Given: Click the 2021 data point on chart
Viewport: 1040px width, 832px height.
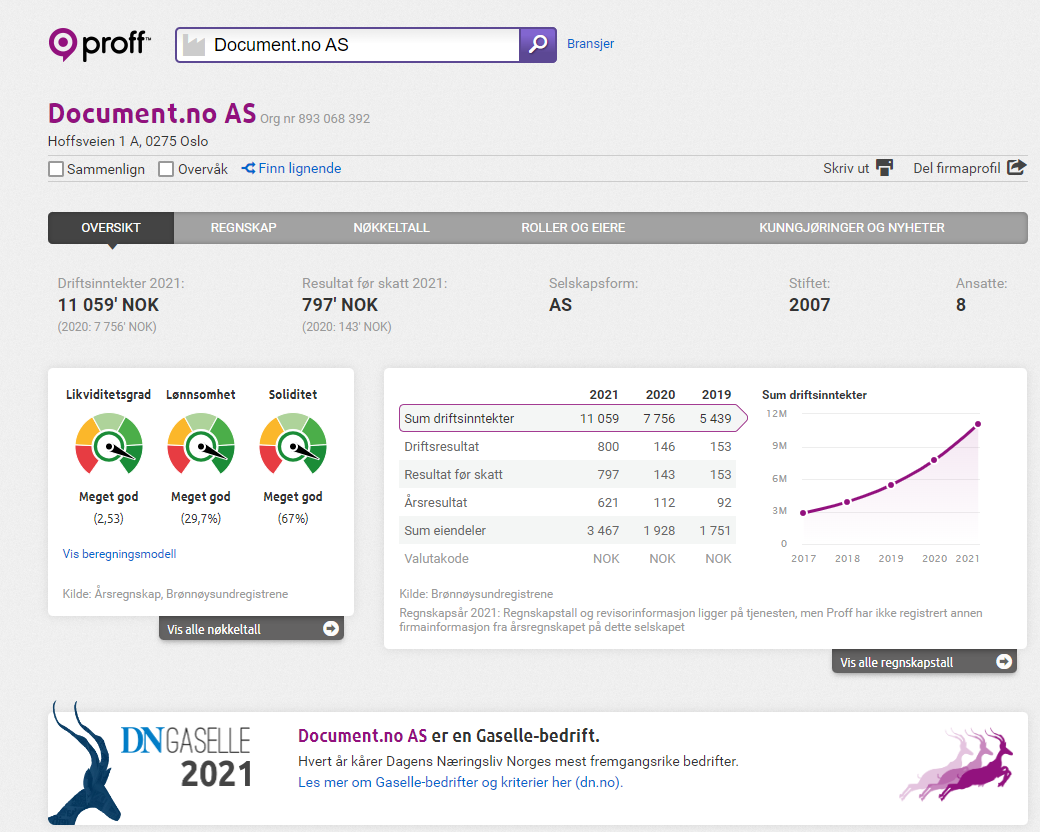Looking at the screenshot, I should click(x=978, y=424).
